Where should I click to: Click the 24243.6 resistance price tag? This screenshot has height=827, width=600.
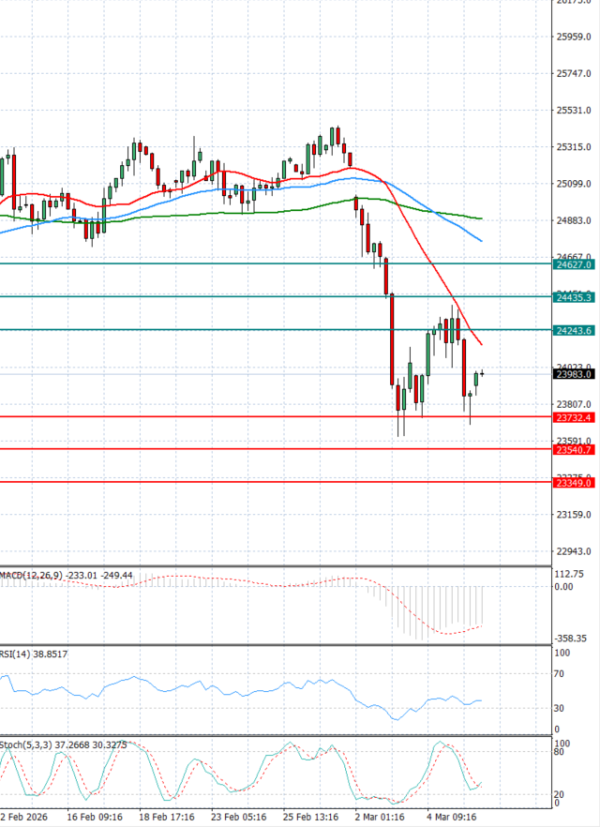point(575,331)
